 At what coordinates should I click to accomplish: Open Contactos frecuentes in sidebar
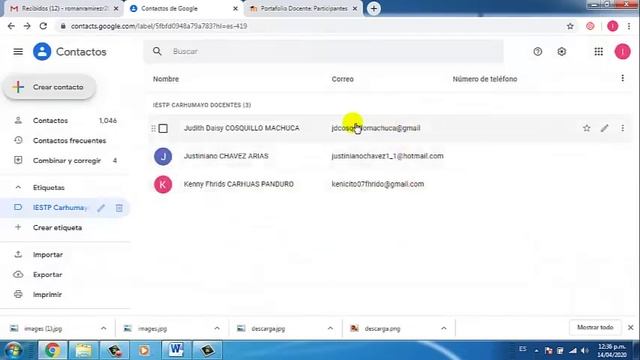[x=65, y=140]
